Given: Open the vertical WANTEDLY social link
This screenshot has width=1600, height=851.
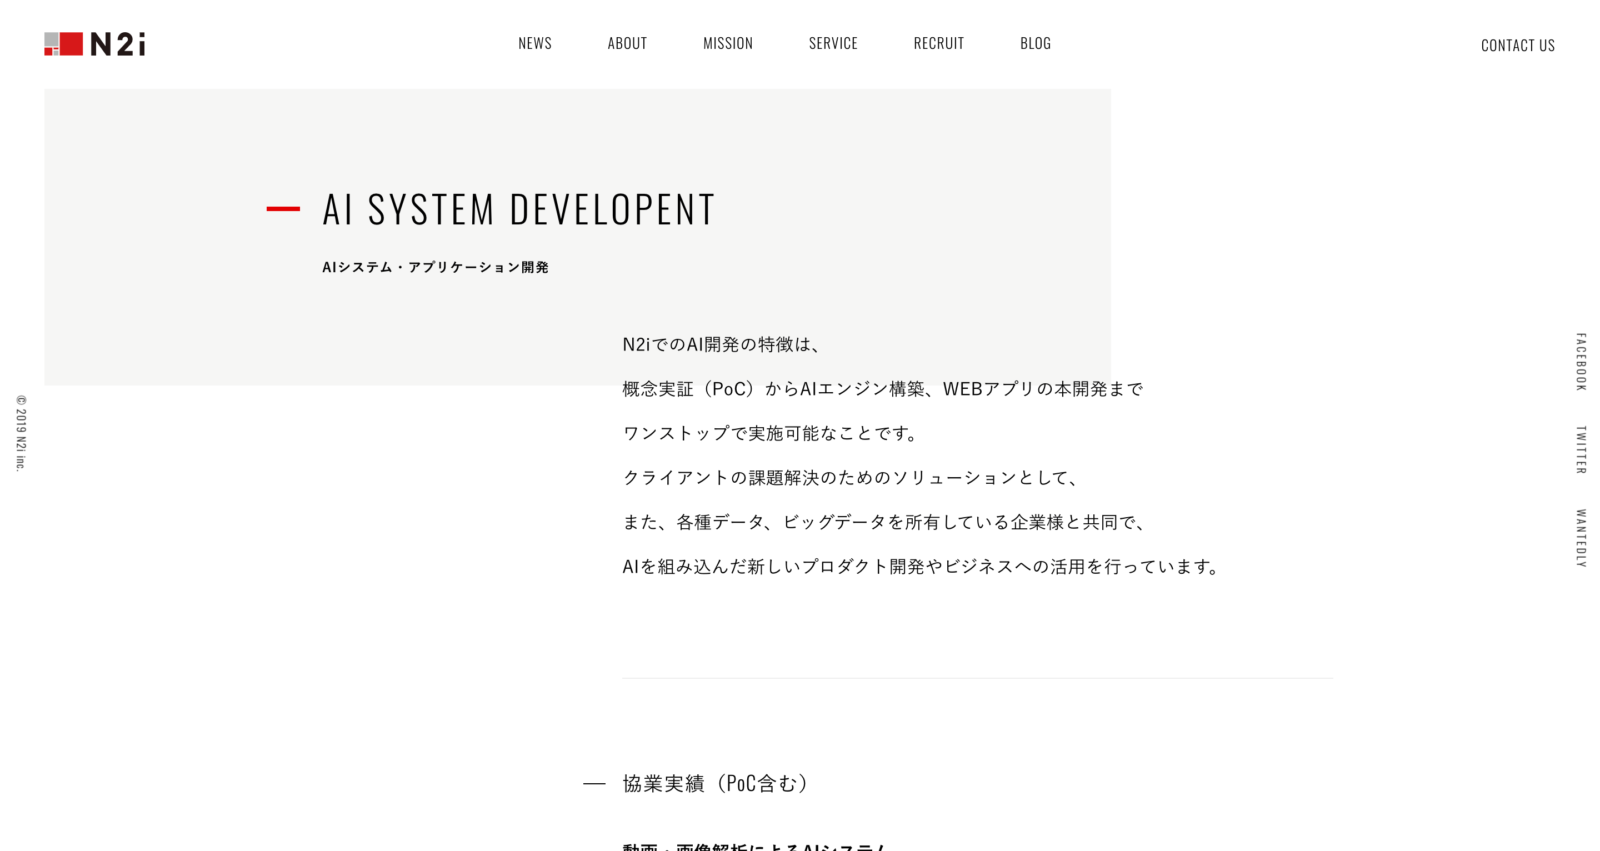Looking at the screenshot, I should (1581, 538).
